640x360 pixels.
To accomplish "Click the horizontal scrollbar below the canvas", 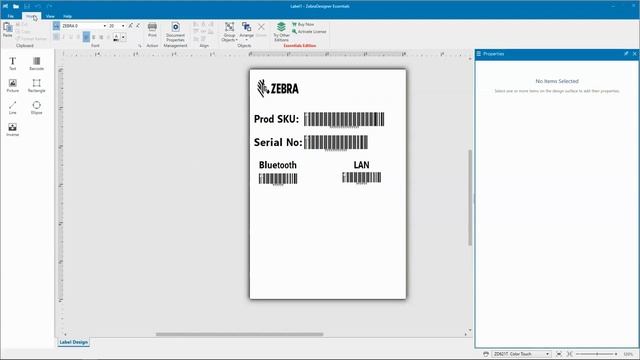I will coord(240,334).
